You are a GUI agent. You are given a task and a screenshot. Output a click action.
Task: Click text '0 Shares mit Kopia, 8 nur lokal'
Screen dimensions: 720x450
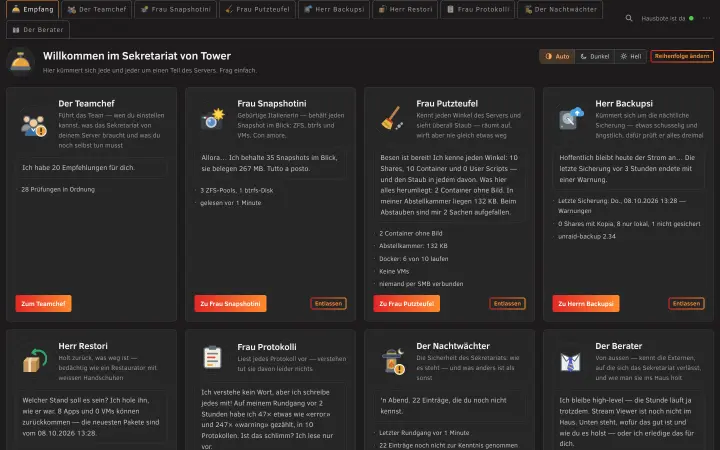pos(603,224)
